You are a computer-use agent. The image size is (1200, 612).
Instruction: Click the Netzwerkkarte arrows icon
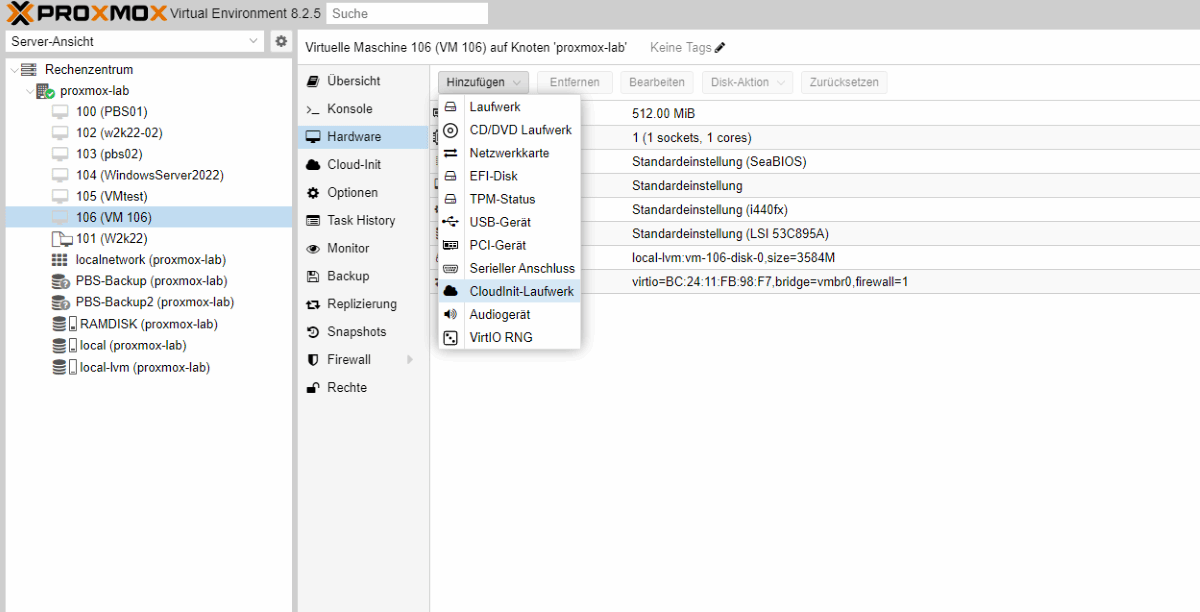tap(450, 153)
